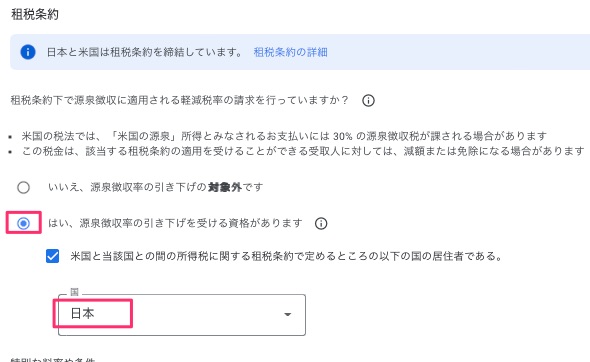Click the いいえ、源泉徴収率の引き下げの対象外です label

pyautogui.click(x=155, y=187)
